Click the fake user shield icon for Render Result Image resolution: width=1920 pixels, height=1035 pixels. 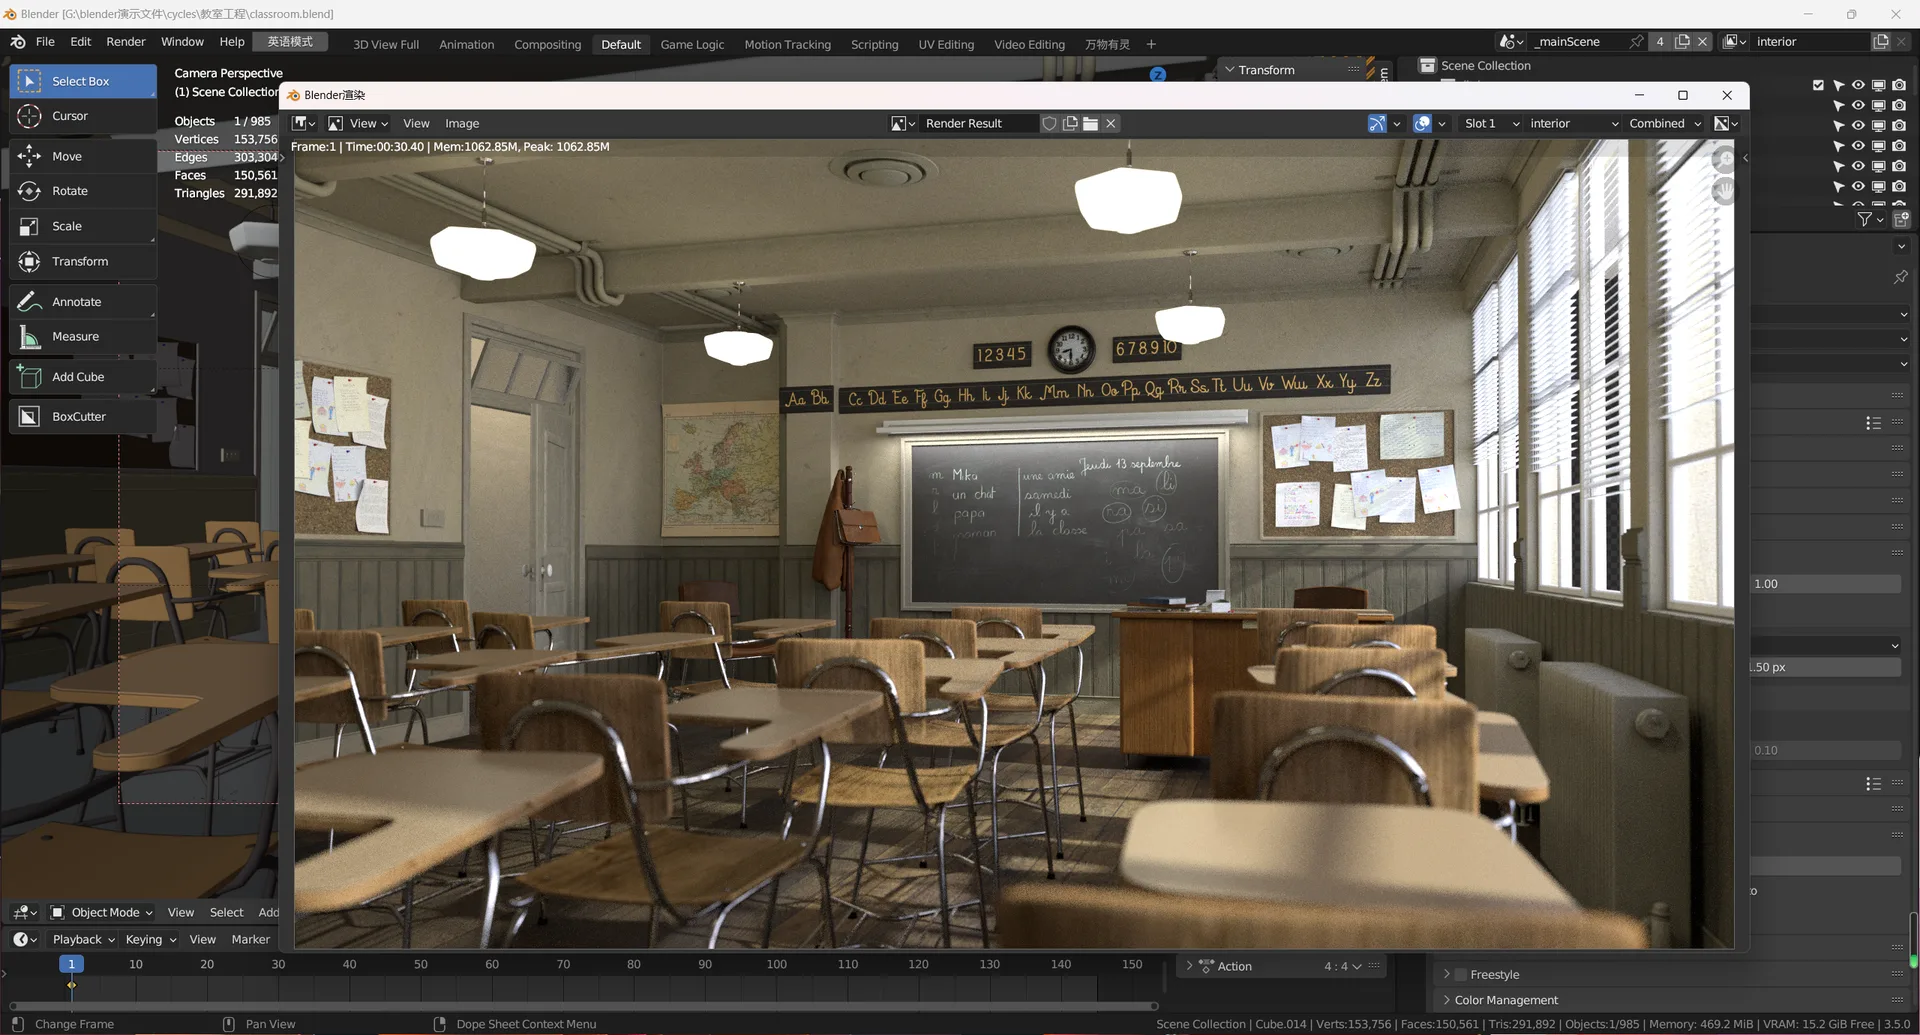1049,123
